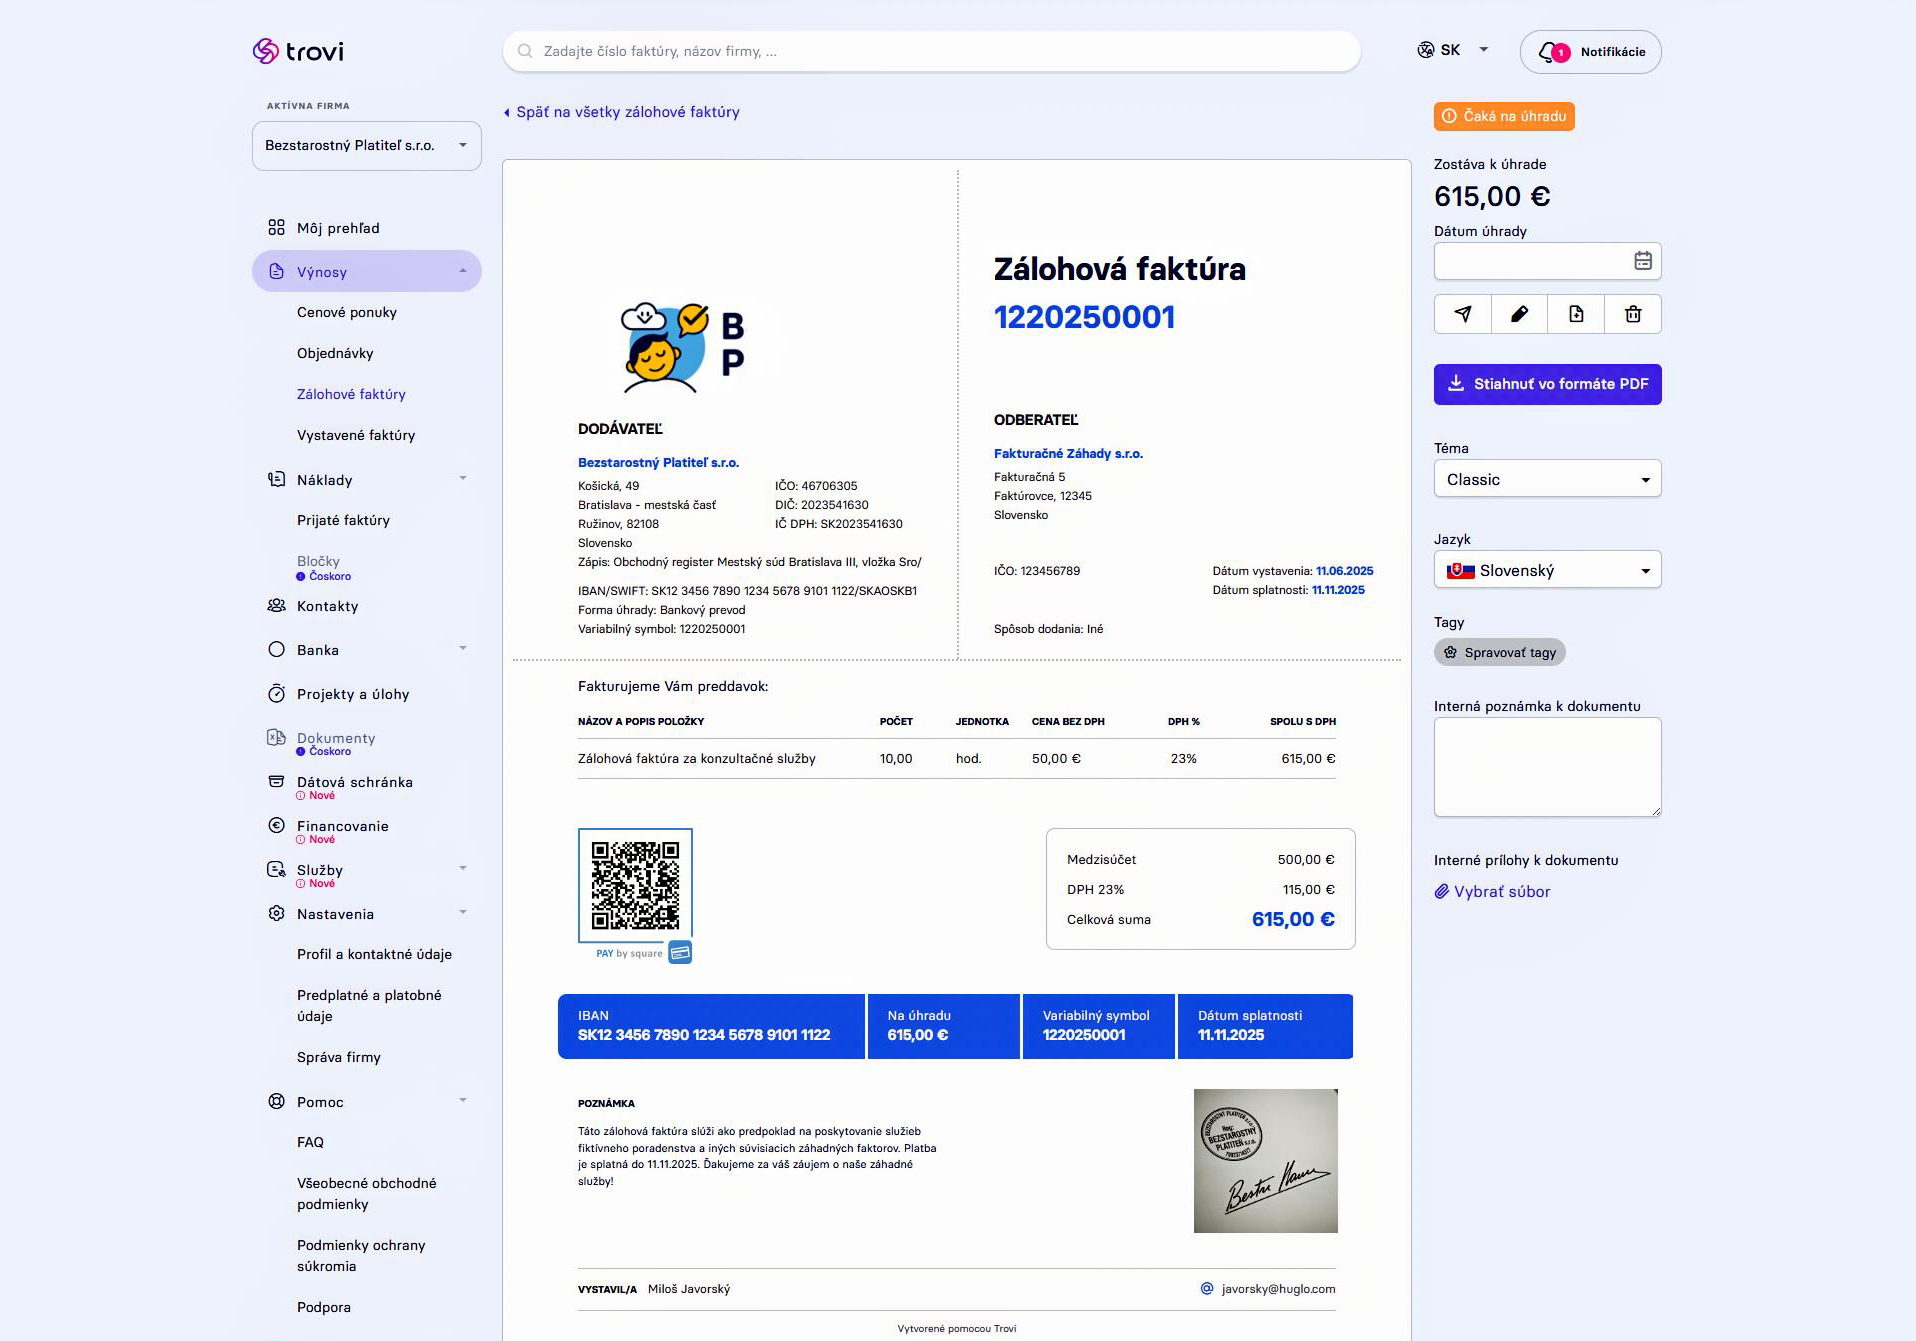Screen dimensions: 1916x1341
Task: Click the PAY by square QR code
Action: click(635, 886)
